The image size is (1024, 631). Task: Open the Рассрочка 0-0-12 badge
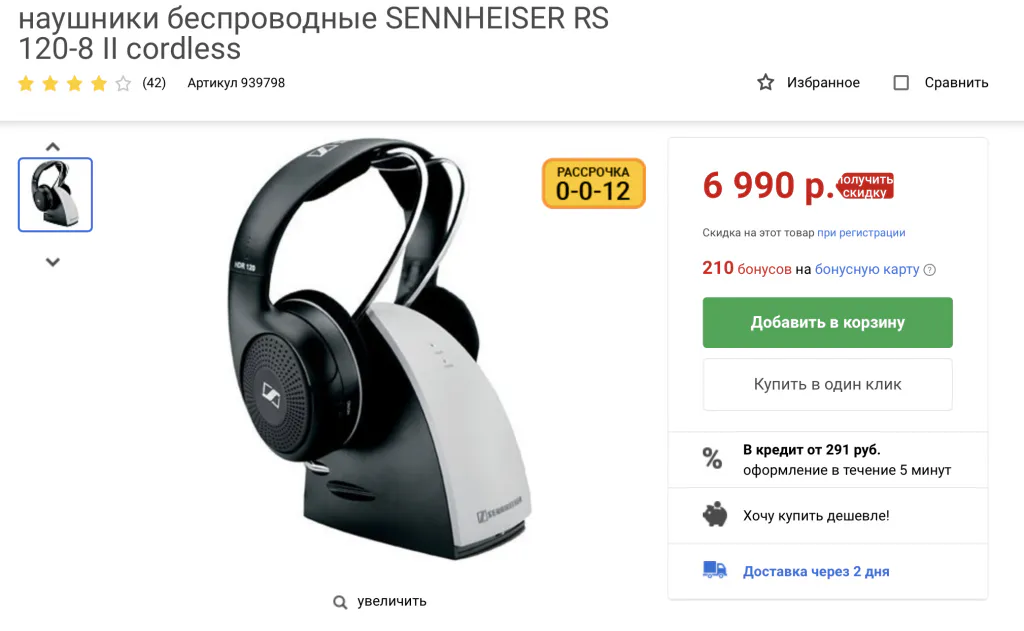tap(594, 184)
